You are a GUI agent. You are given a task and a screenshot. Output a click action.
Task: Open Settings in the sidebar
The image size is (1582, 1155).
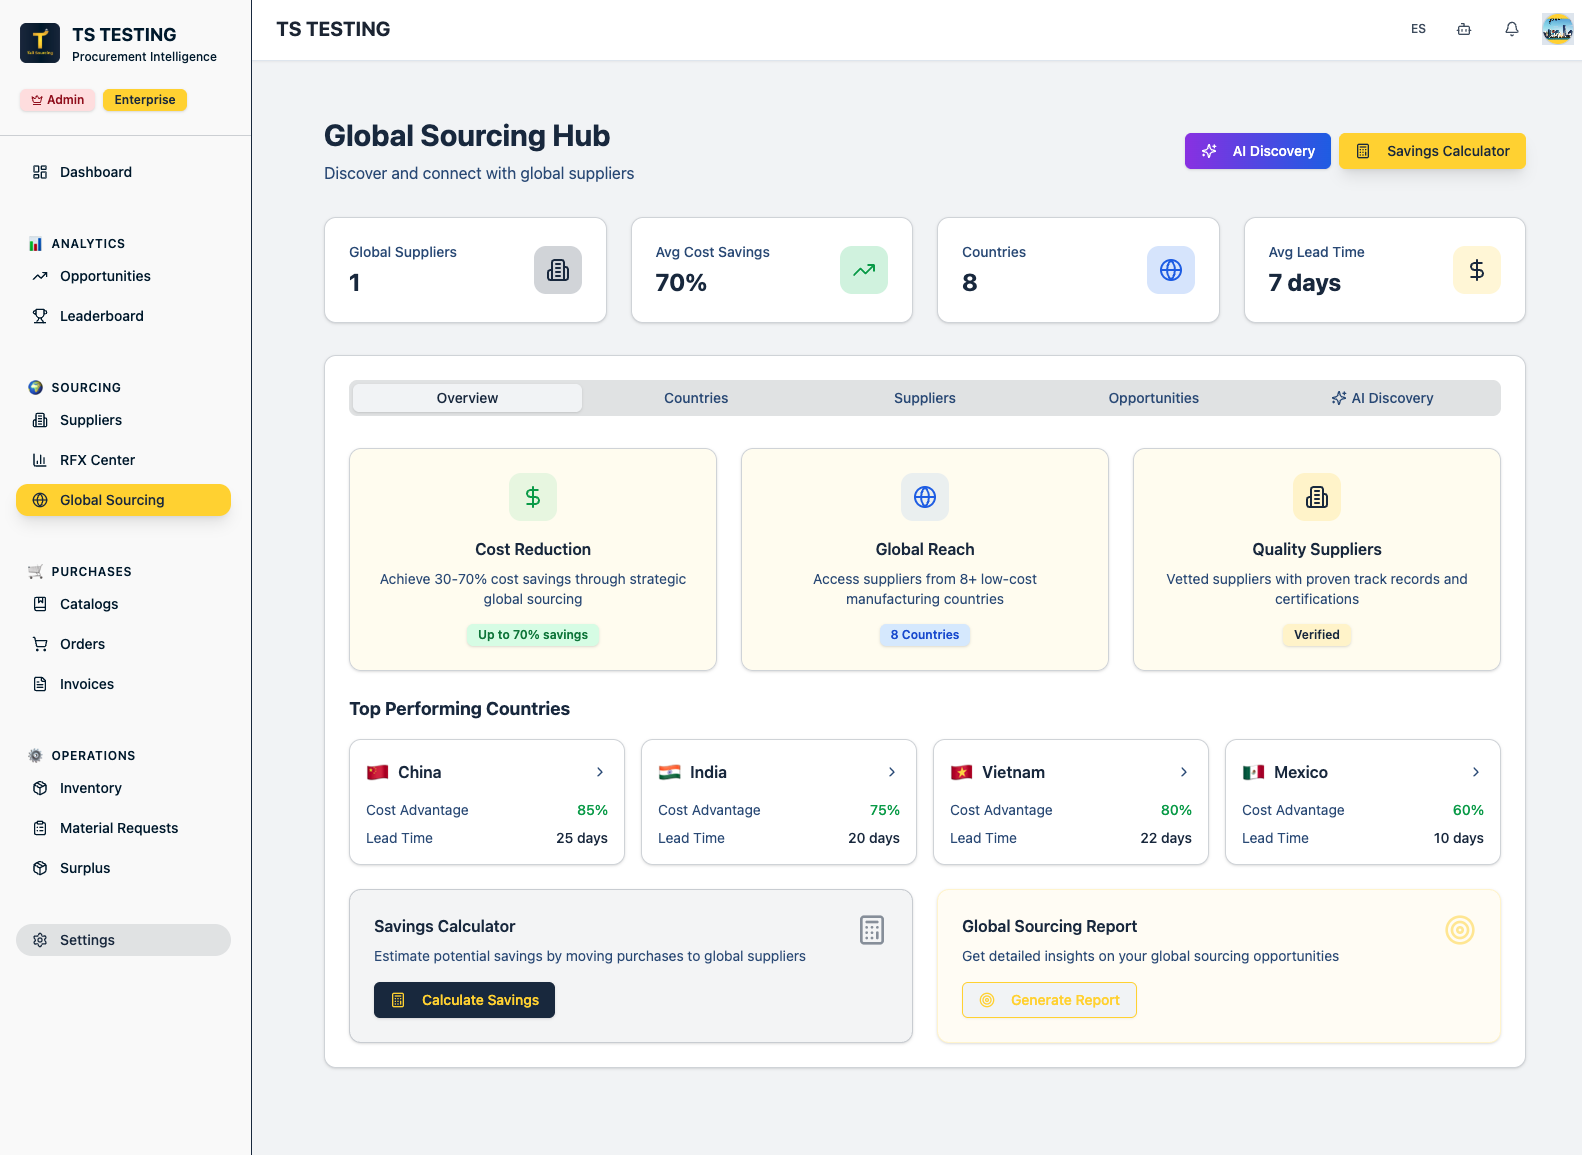(x=123, y=940)
